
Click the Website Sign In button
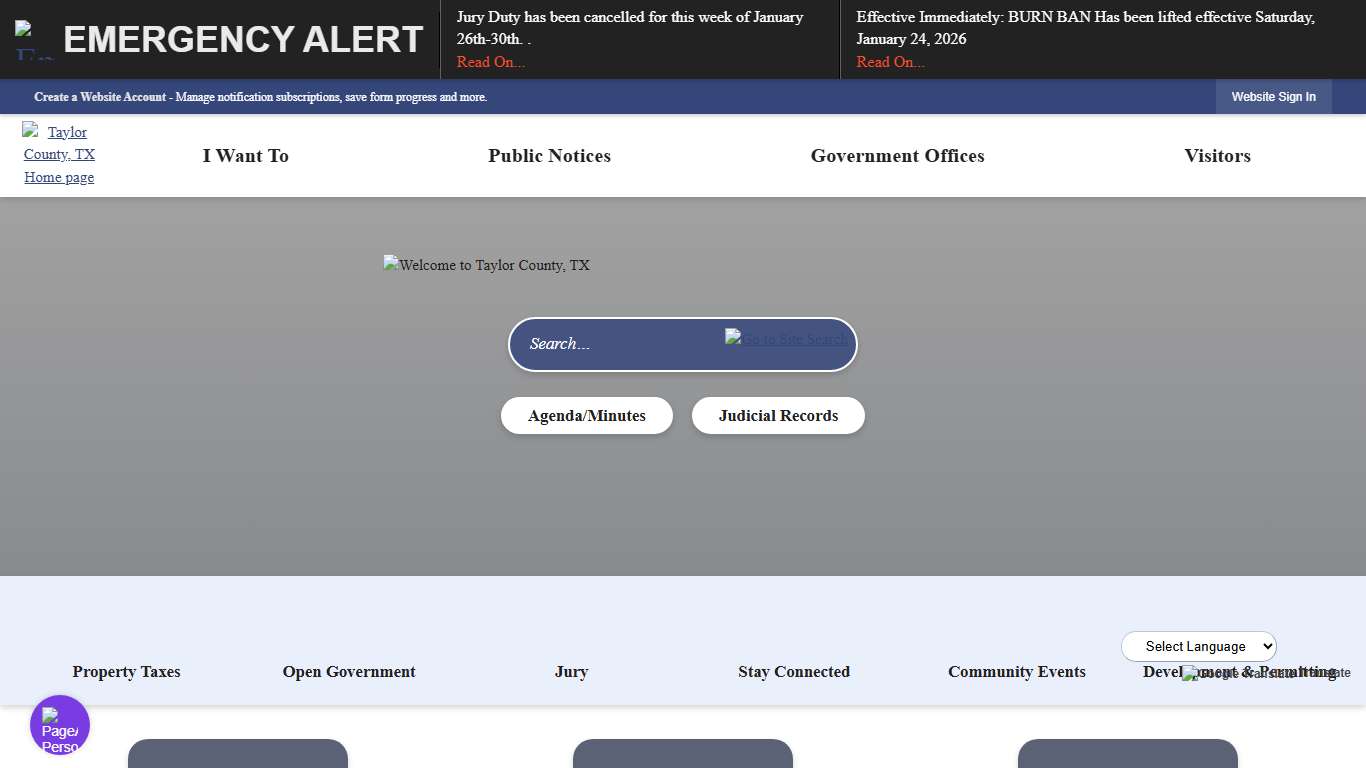[1273, 97]
